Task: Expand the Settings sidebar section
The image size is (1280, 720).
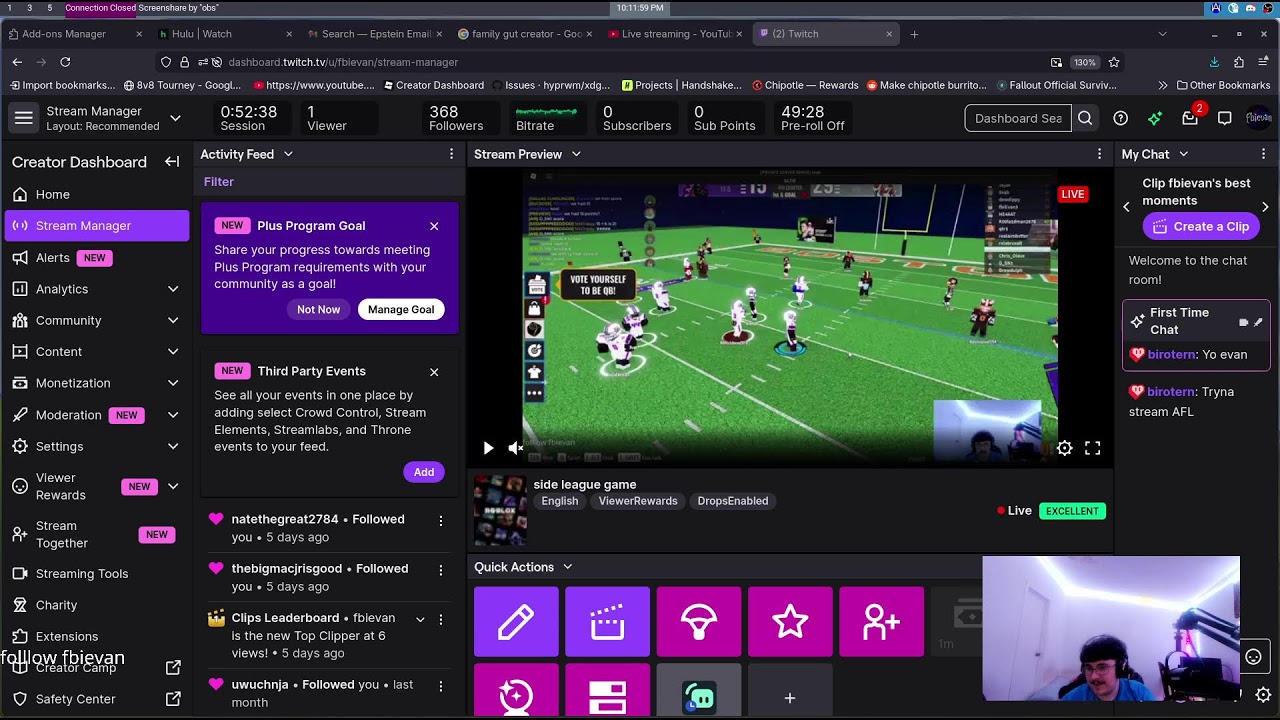Action: tap(173, 446)
